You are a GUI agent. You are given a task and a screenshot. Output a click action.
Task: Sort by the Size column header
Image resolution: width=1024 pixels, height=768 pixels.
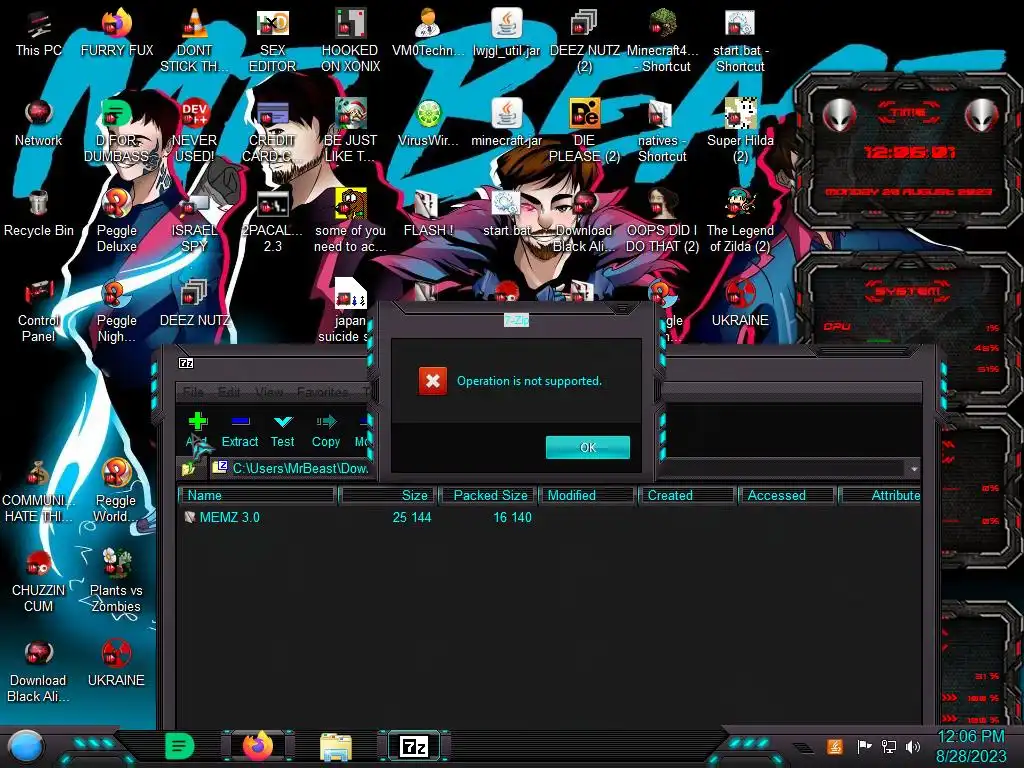tap(387, 496)
